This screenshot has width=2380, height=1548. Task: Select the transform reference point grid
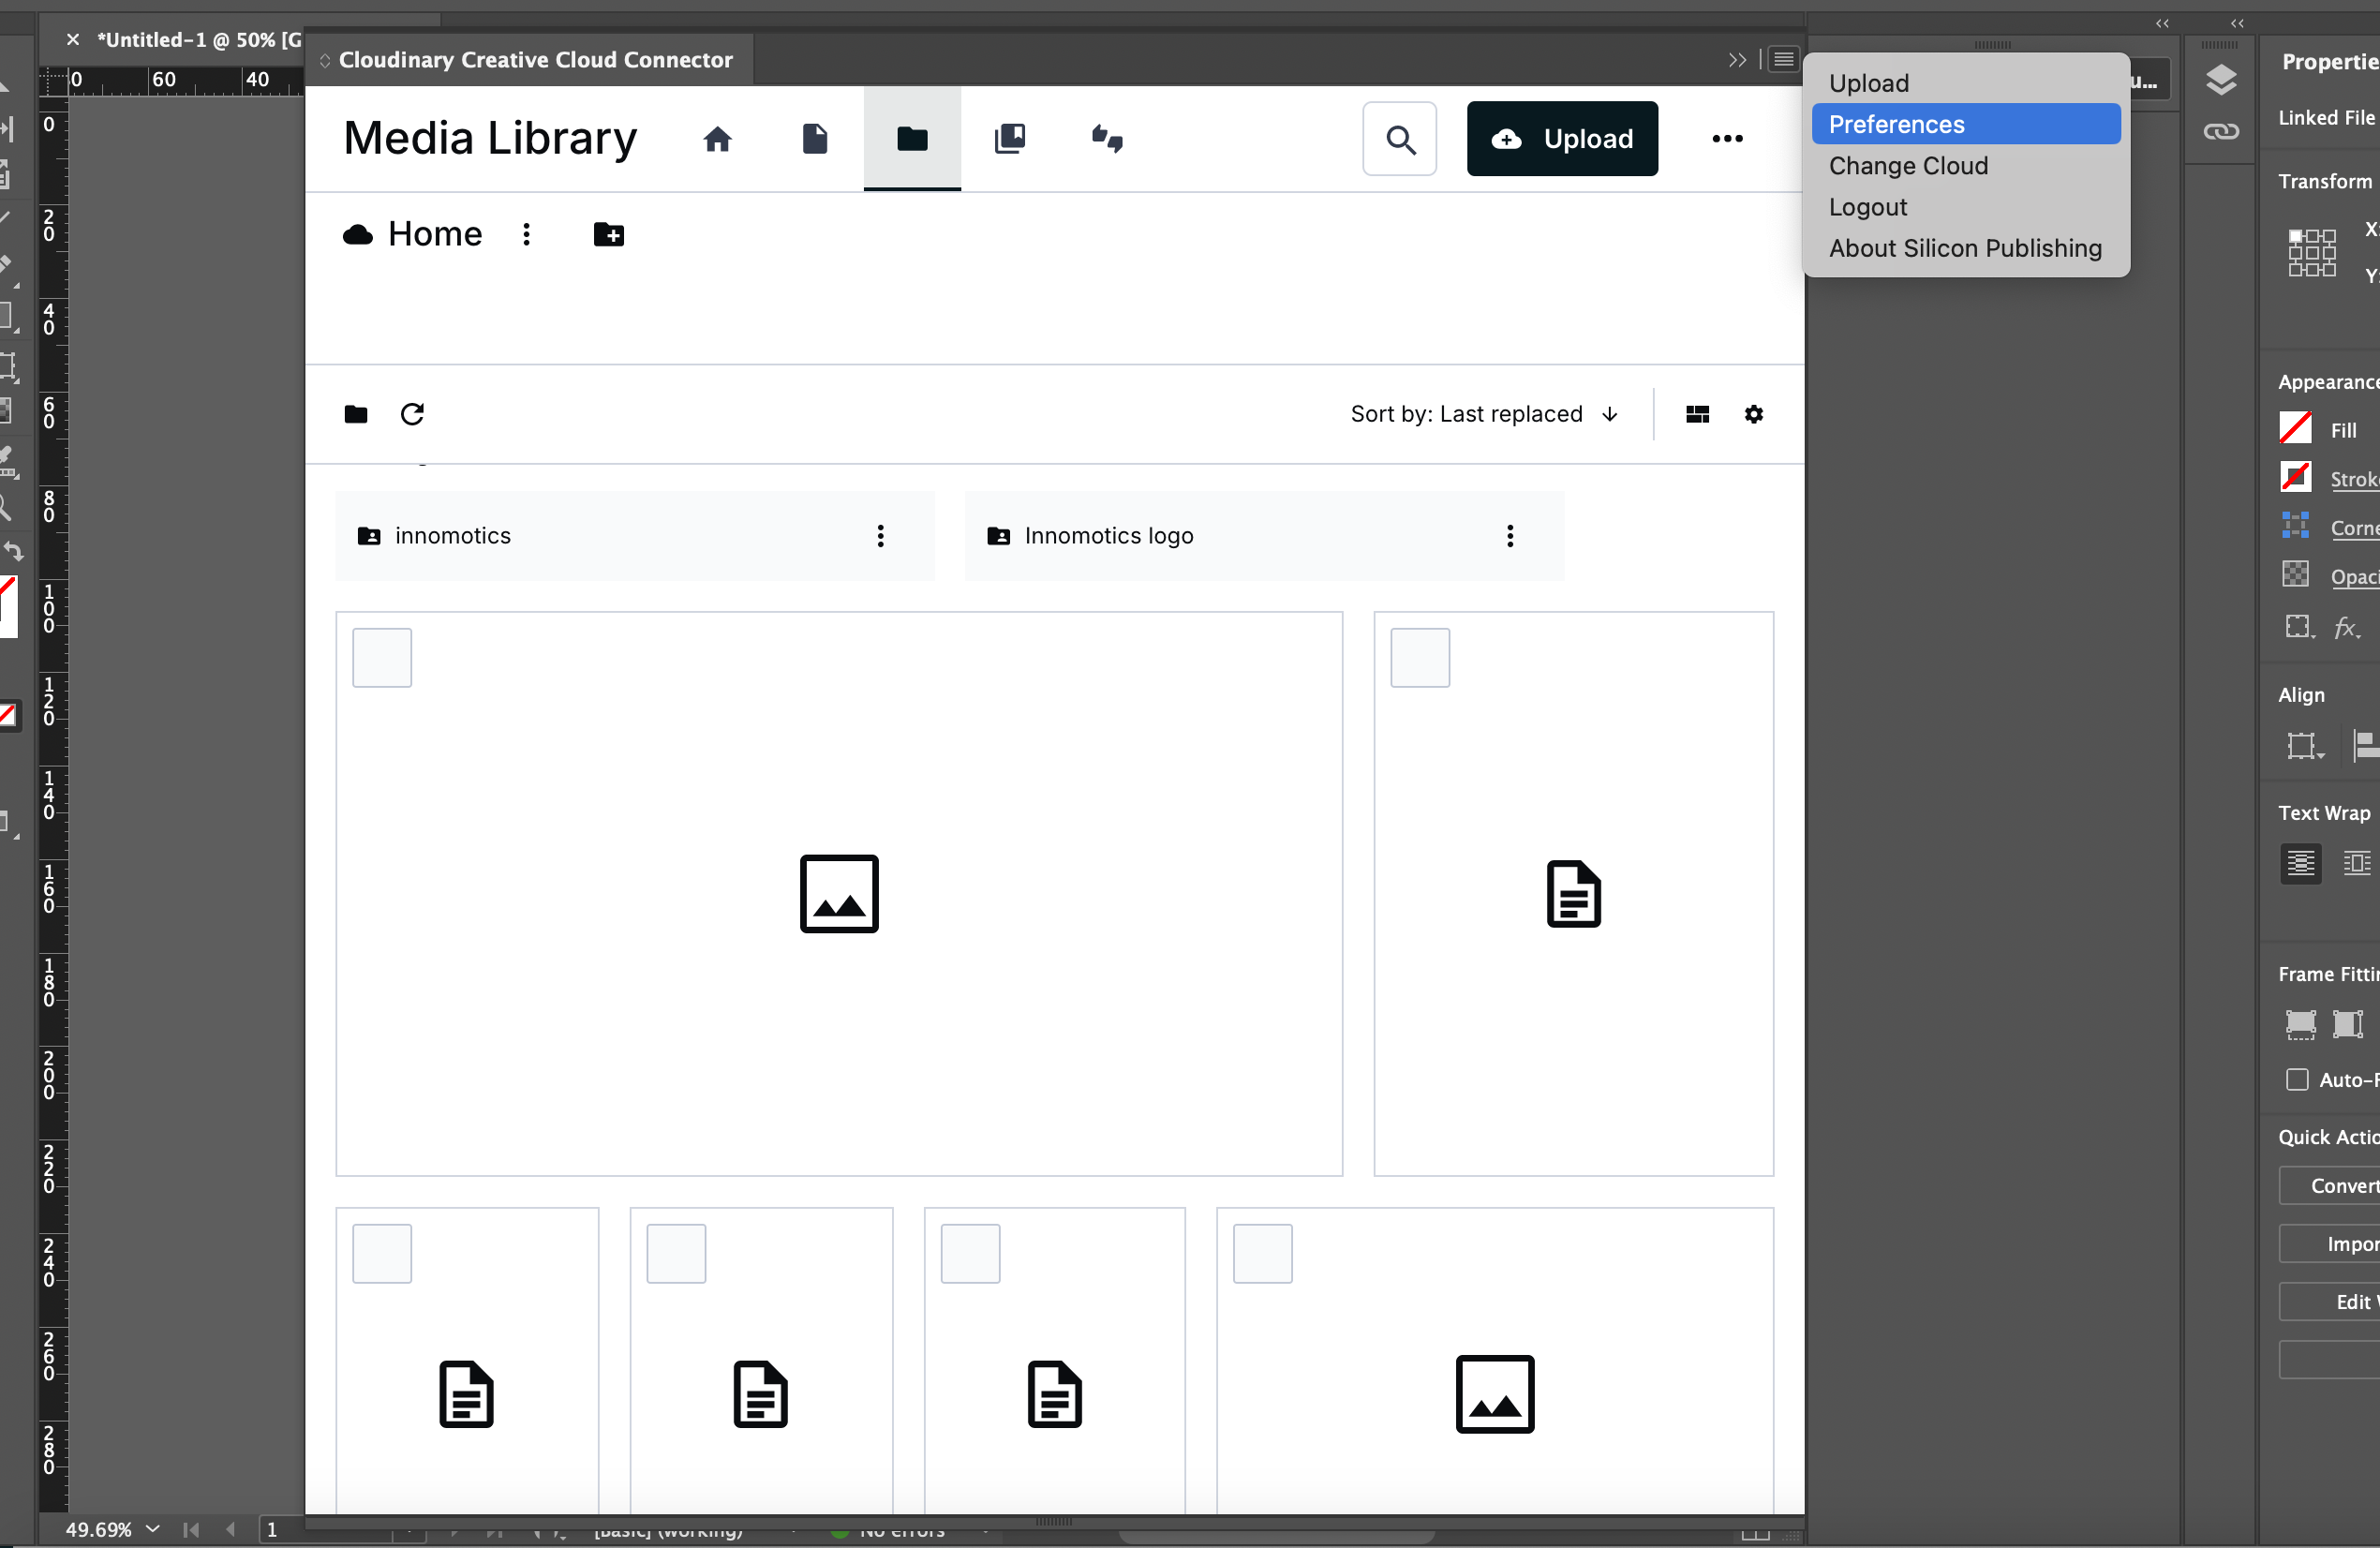(2312, 252)
